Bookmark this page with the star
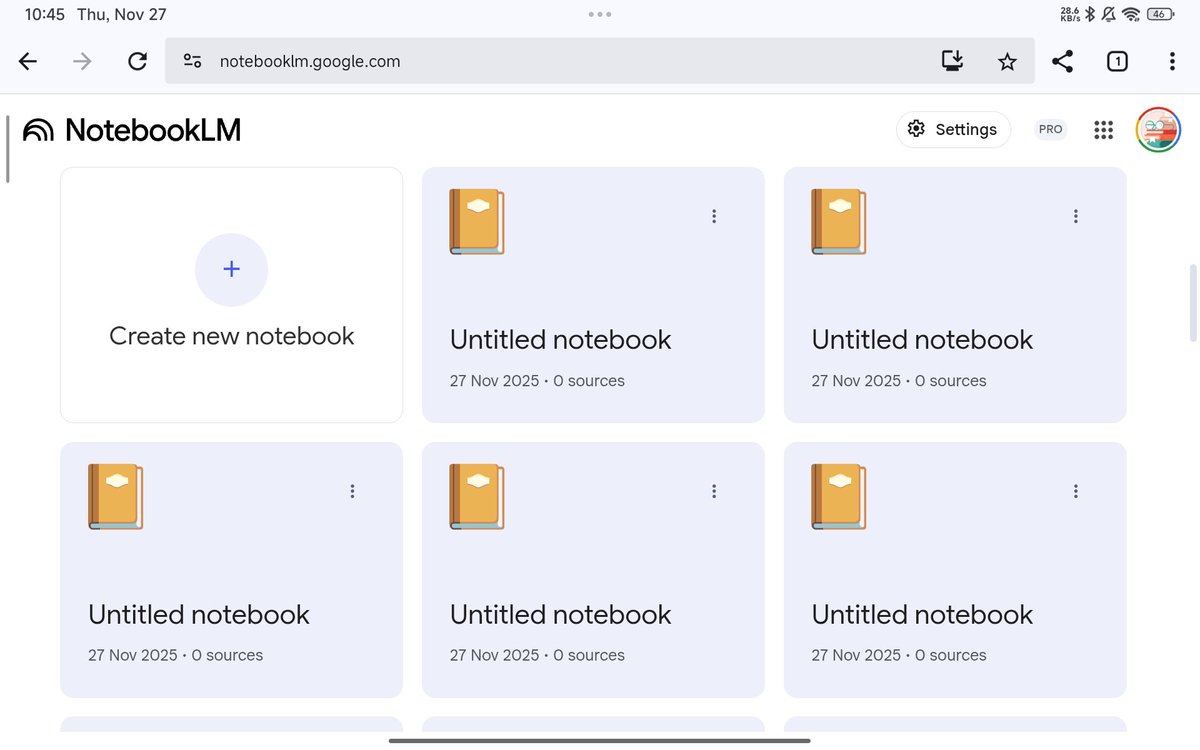The width and height of the screenshot is (1200, 750). [x=1007, y=61]
